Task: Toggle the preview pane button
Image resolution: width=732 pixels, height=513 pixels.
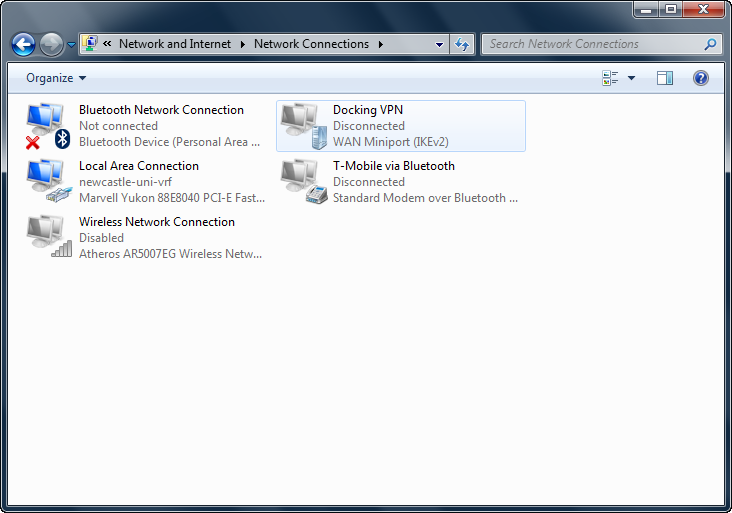Action: coord(665,78)
